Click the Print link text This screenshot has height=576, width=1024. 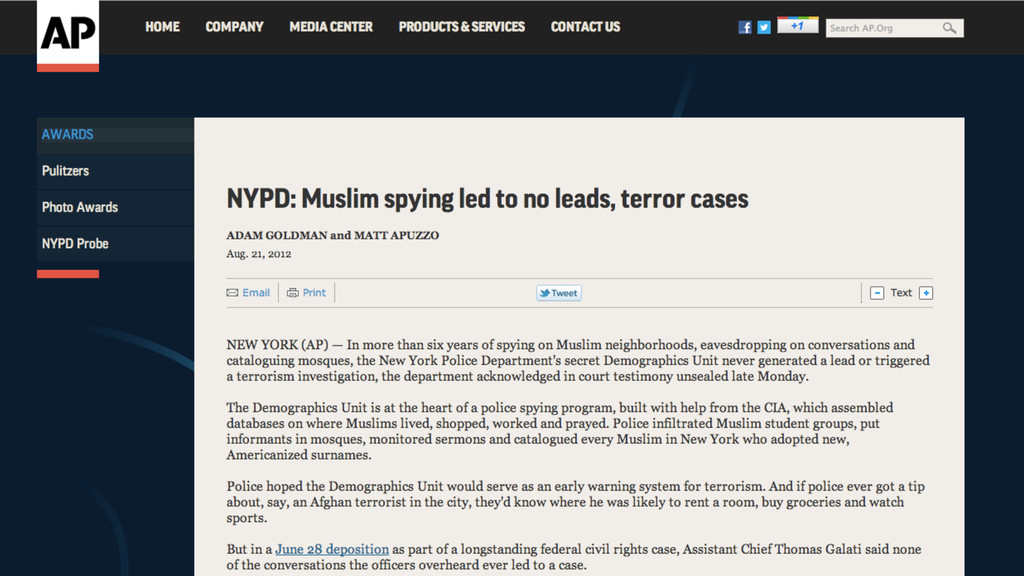pyautogui.click(x=314, y=293)
